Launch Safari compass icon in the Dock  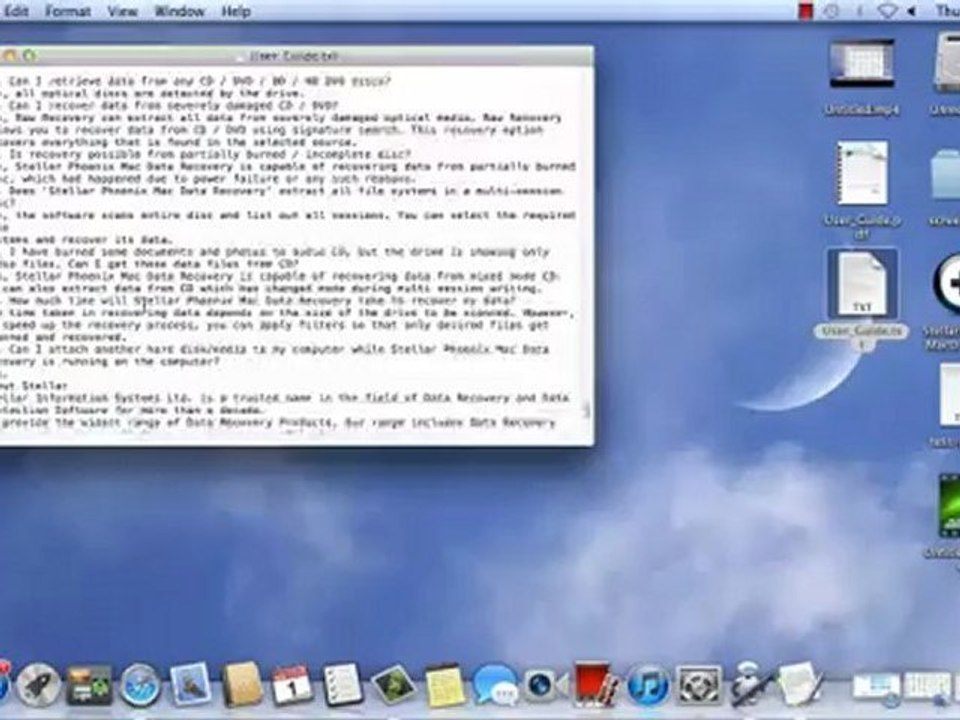(140, 685)
